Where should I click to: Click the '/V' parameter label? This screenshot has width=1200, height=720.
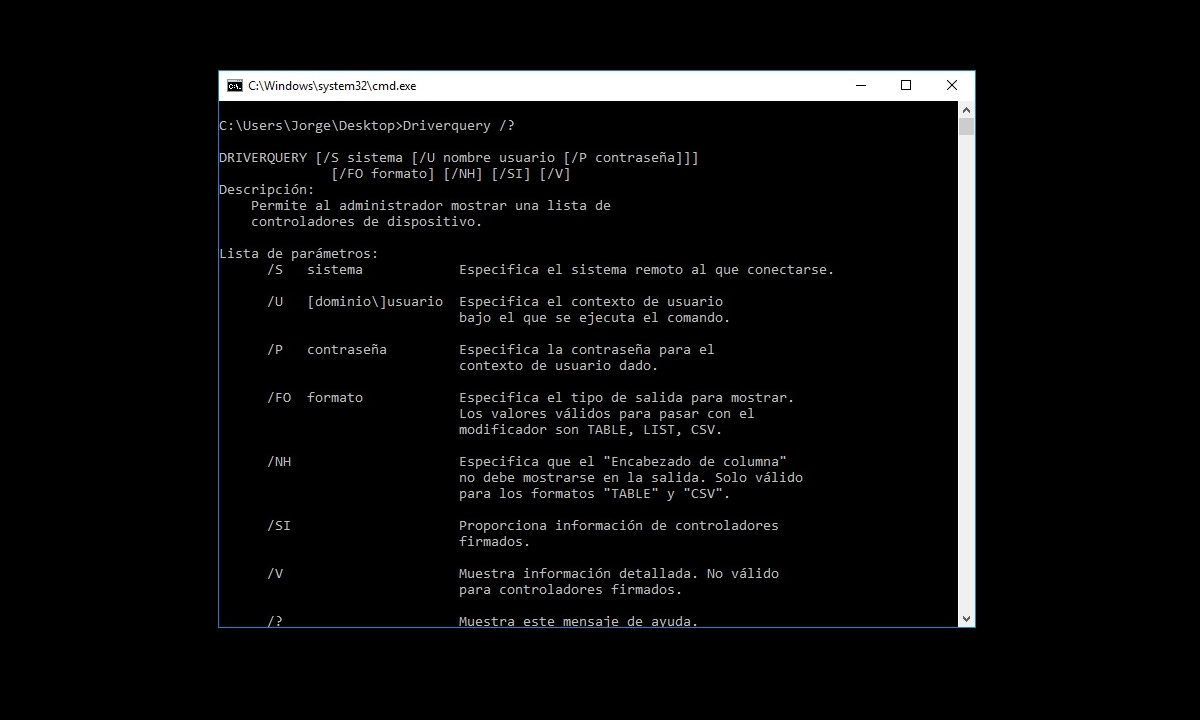(275, 574)
